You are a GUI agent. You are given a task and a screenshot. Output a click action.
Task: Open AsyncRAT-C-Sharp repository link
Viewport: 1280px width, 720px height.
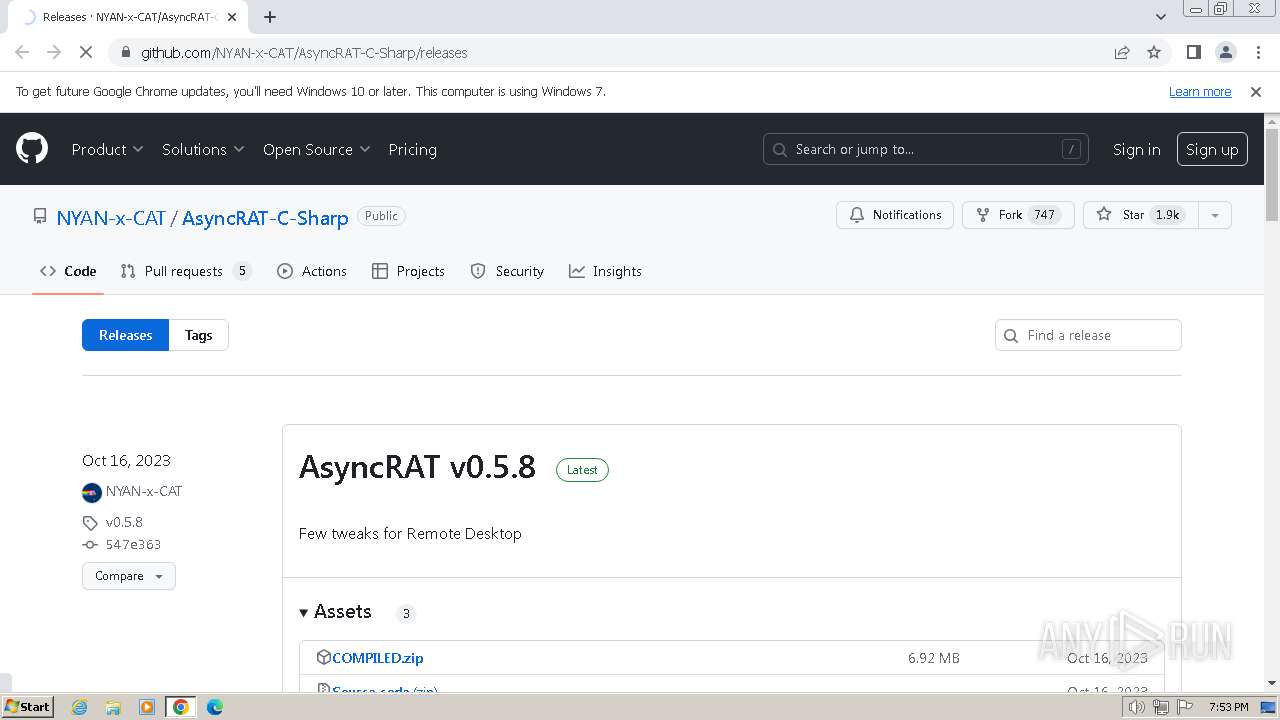(265, 217)
